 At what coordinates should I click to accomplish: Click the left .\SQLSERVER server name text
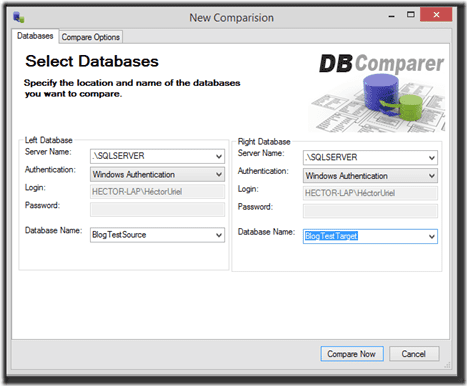(119, 156)
